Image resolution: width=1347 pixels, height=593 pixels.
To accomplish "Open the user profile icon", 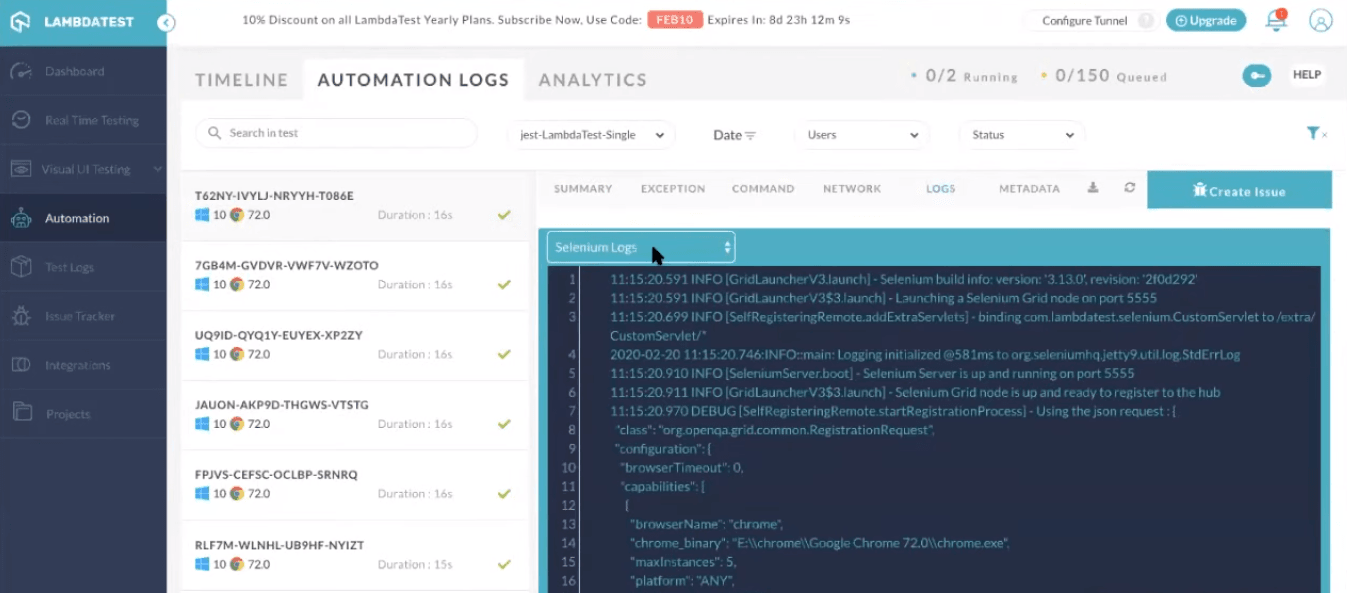I will click(x=1318, y=20).
